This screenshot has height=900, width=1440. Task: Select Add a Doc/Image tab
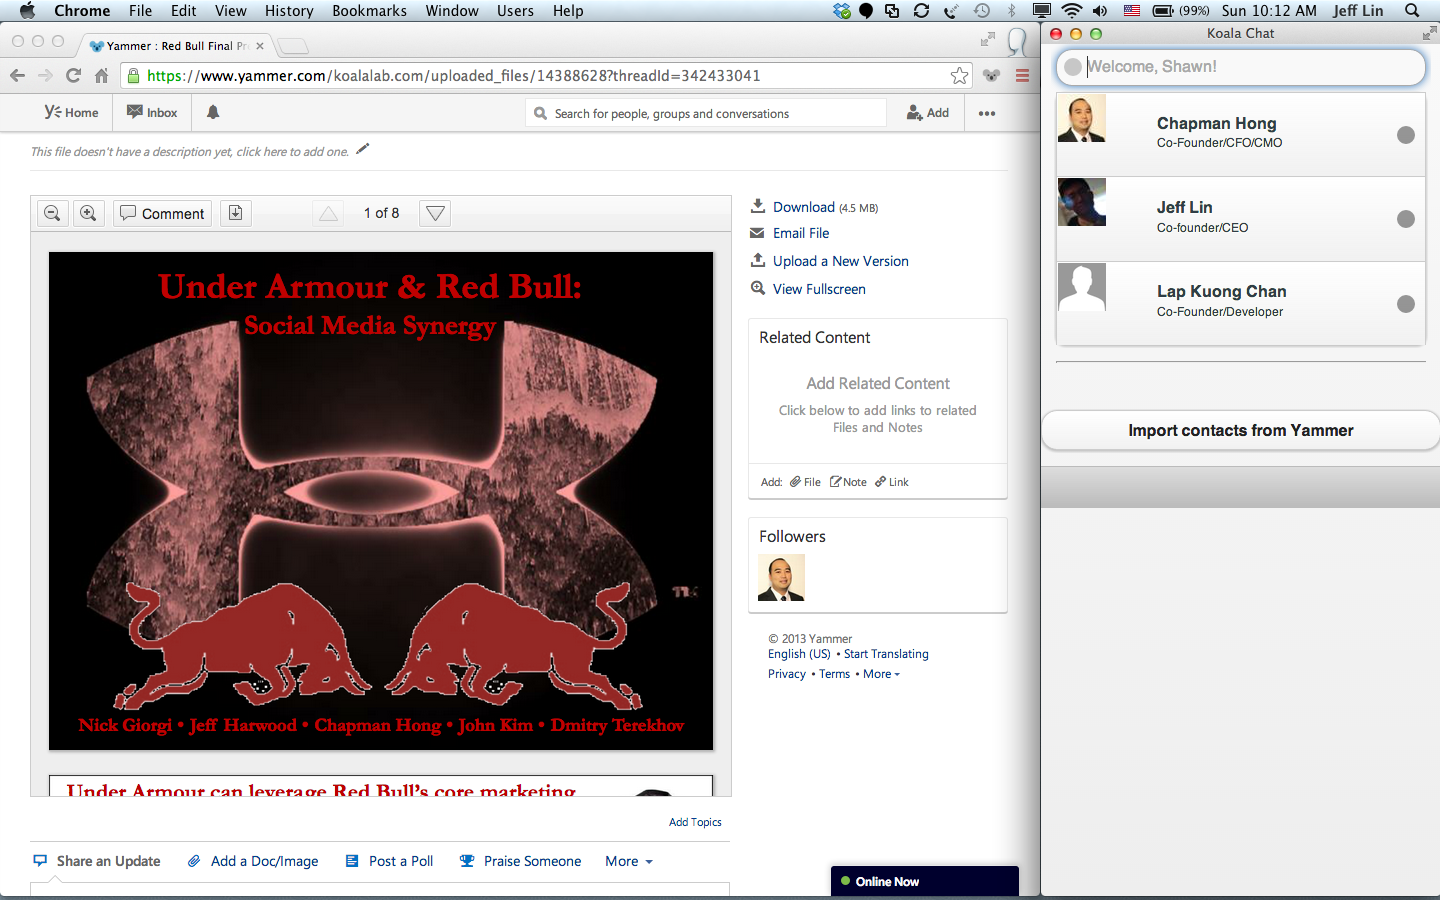click(253, 861)
